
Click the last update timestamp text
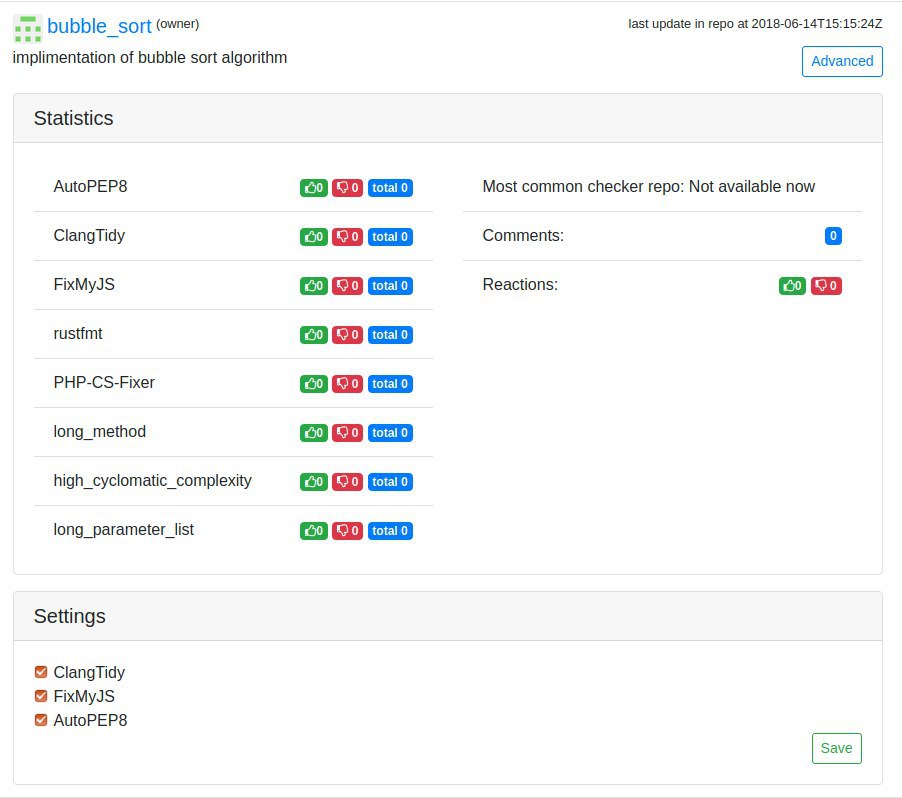[x=755, y=24]
